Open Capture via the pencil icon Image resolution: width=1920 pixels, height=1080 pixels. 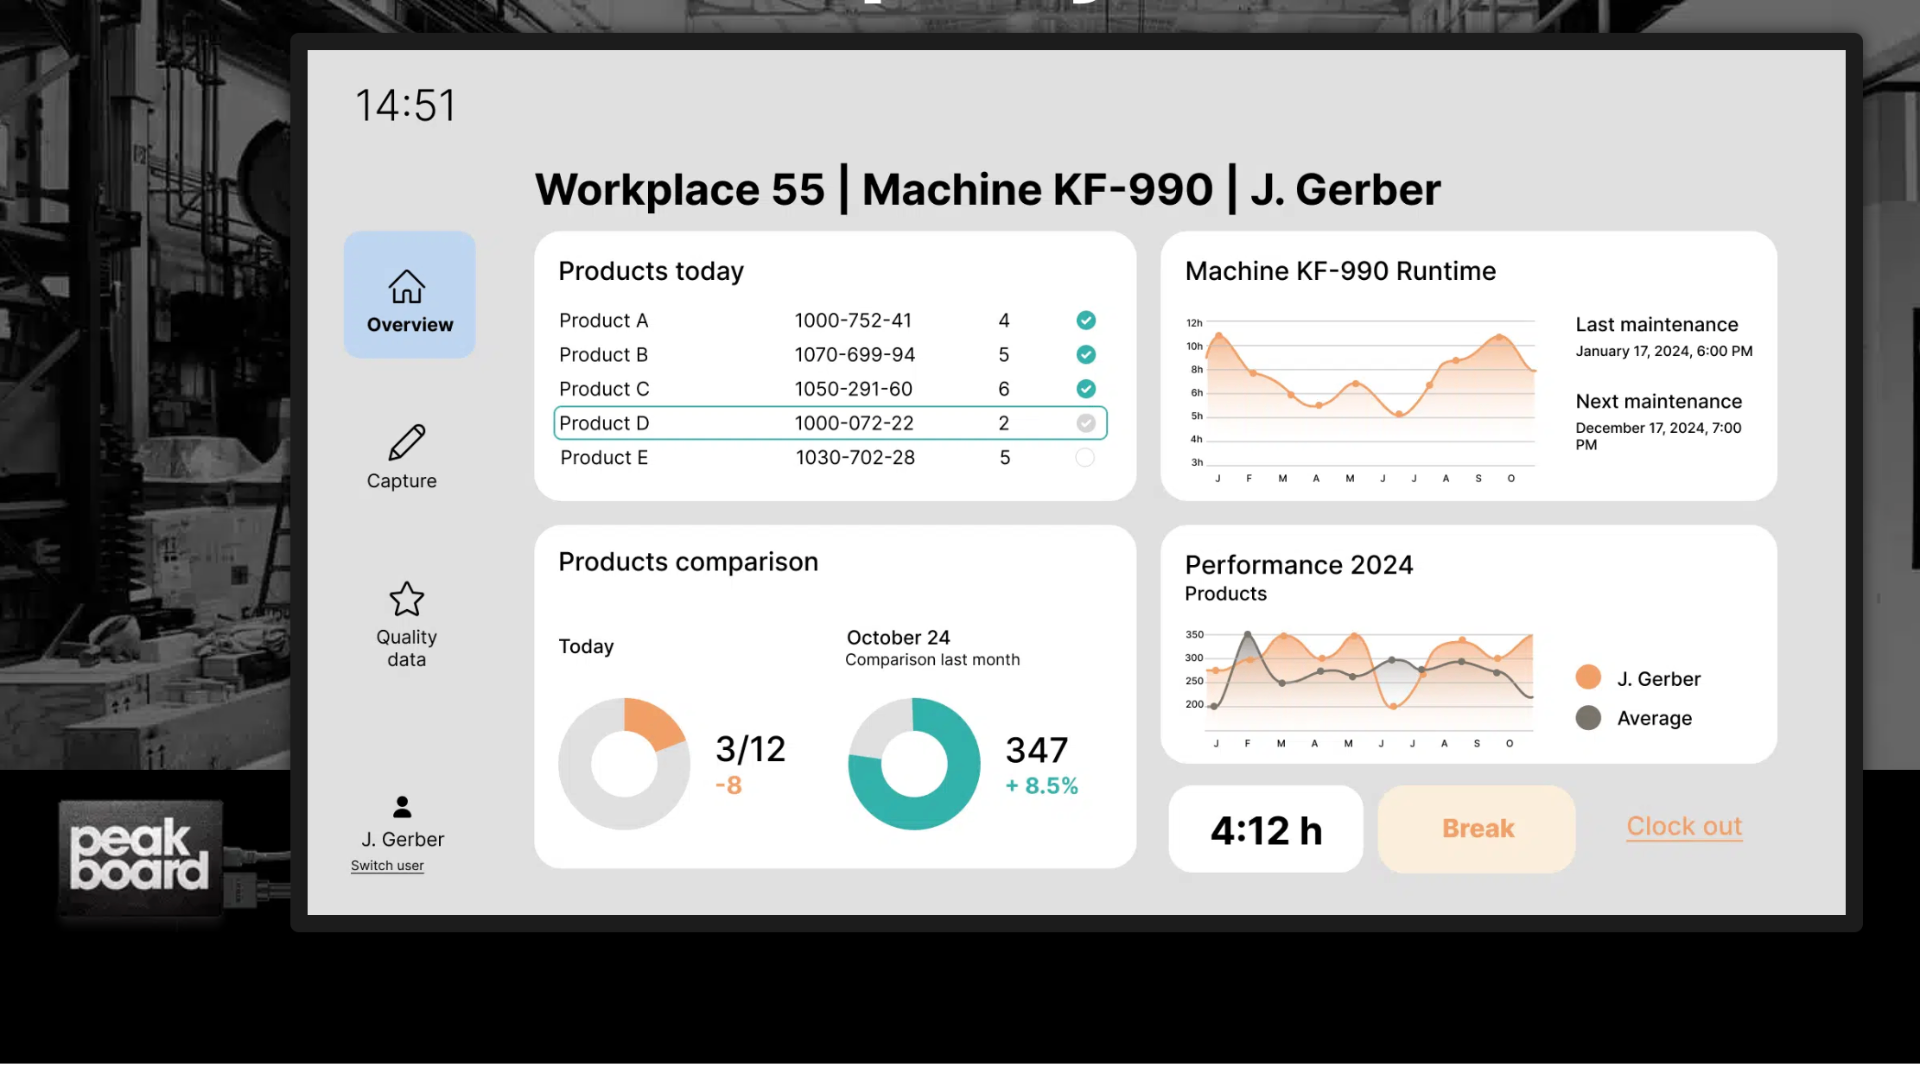tap(407, 442)
